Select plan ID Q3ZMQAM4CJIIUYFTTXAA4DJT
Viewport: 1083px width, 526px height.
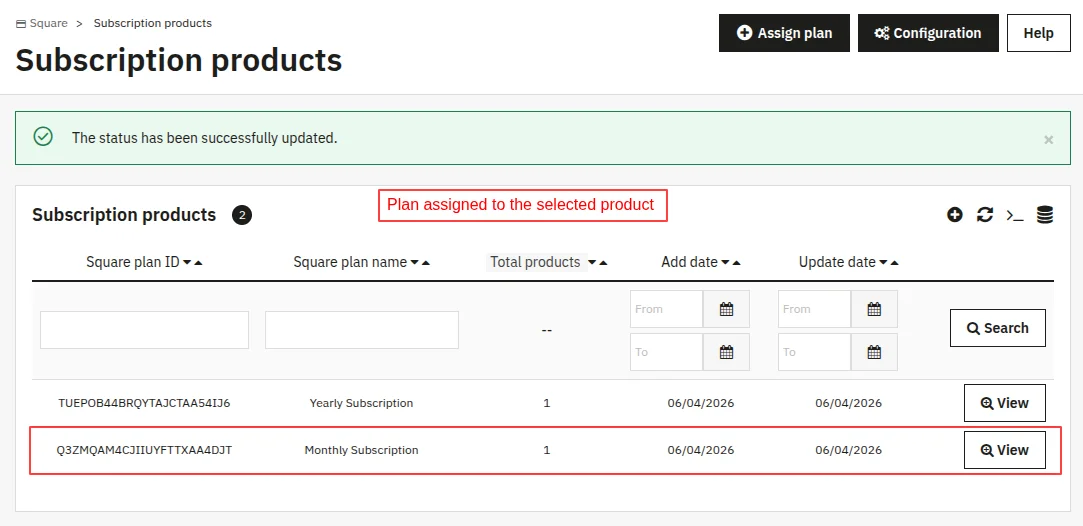coord(144,450)
